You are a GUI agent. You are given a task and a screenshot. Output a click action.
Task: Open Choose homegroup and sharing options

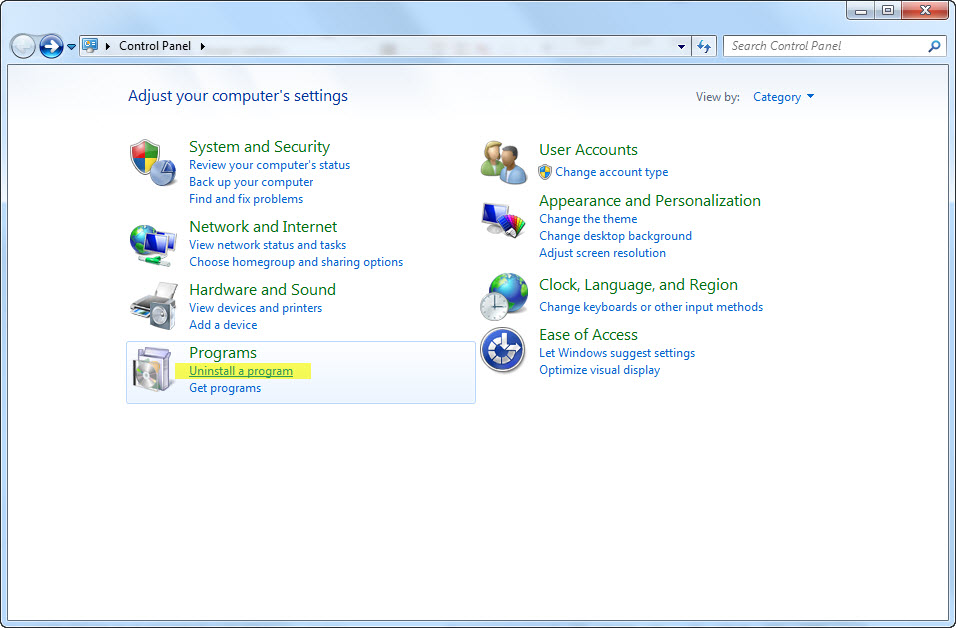296,262
